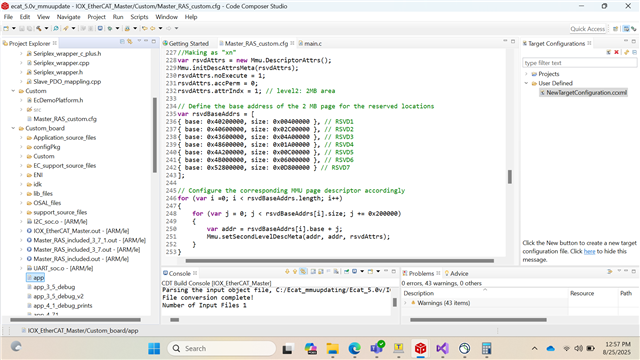The height and width of the screenshot is (360, 640).
Task: Click the search magnifier toolbar icon
Action: (56, 28)
